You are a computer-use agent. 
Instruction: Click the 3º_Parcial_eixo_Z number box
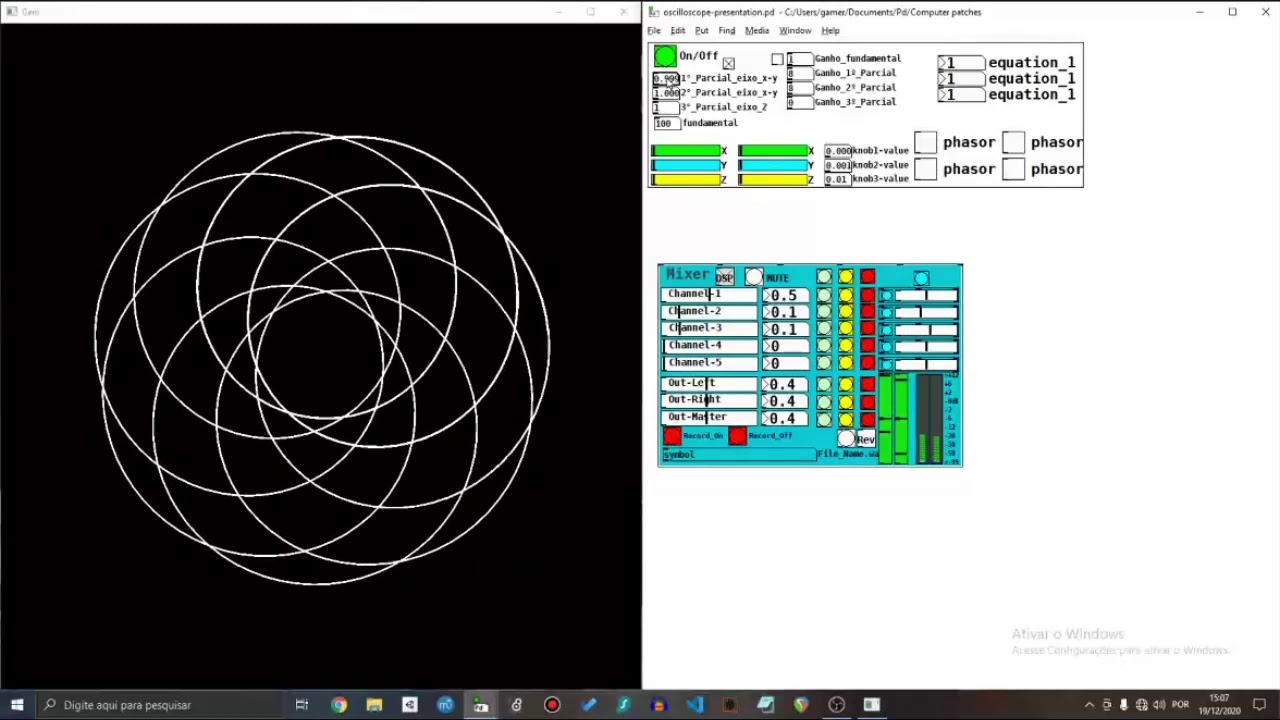[666, 107]
